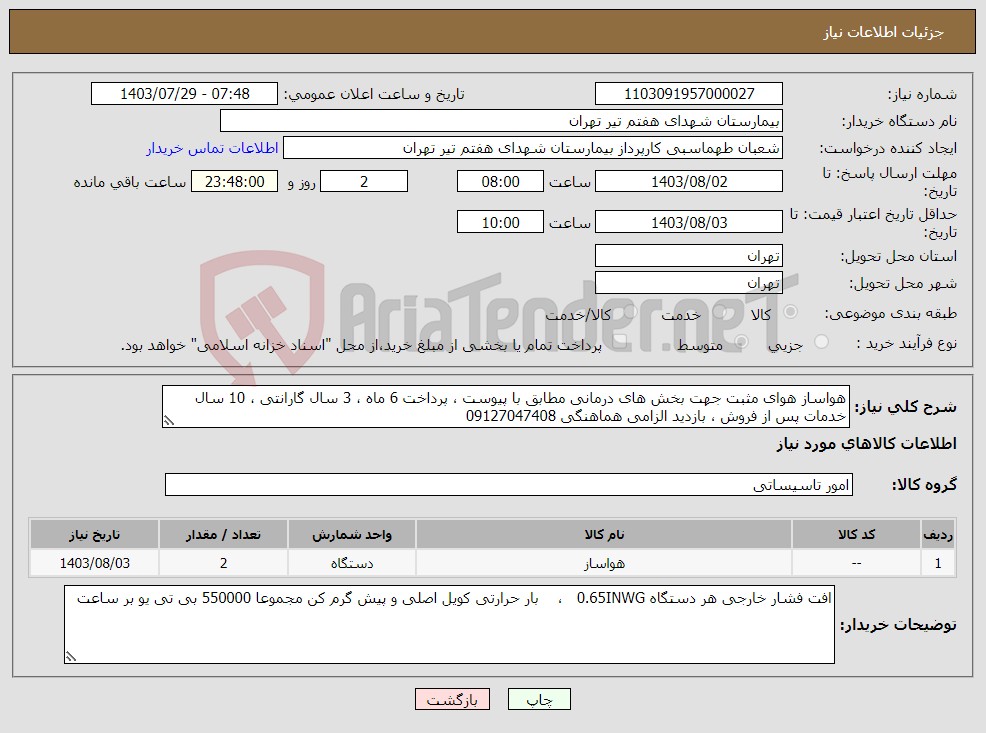
Task: Click the ردیف column header
Action: pos(938,534)
